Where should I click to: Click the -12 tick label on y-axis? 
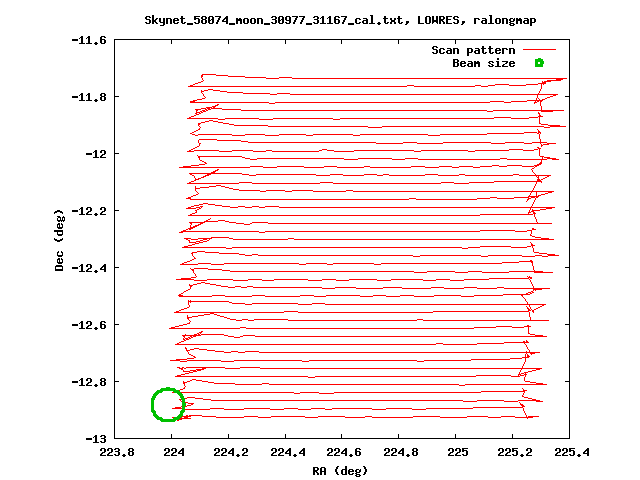point(97,154)
